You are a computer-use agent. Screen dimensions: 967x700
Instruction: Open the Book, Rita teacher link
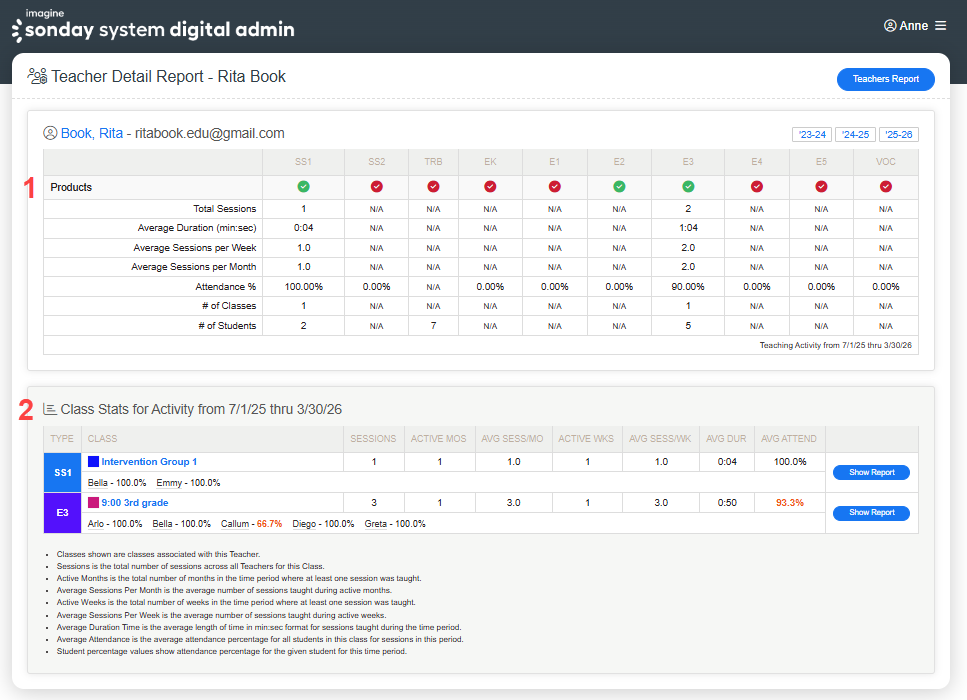[92, 133]
